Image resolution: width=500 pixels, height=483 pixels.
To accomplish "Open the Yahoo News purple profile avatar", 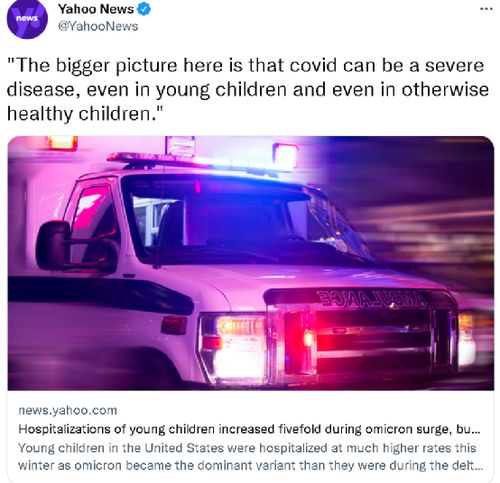I will click(x=27, y=19).
